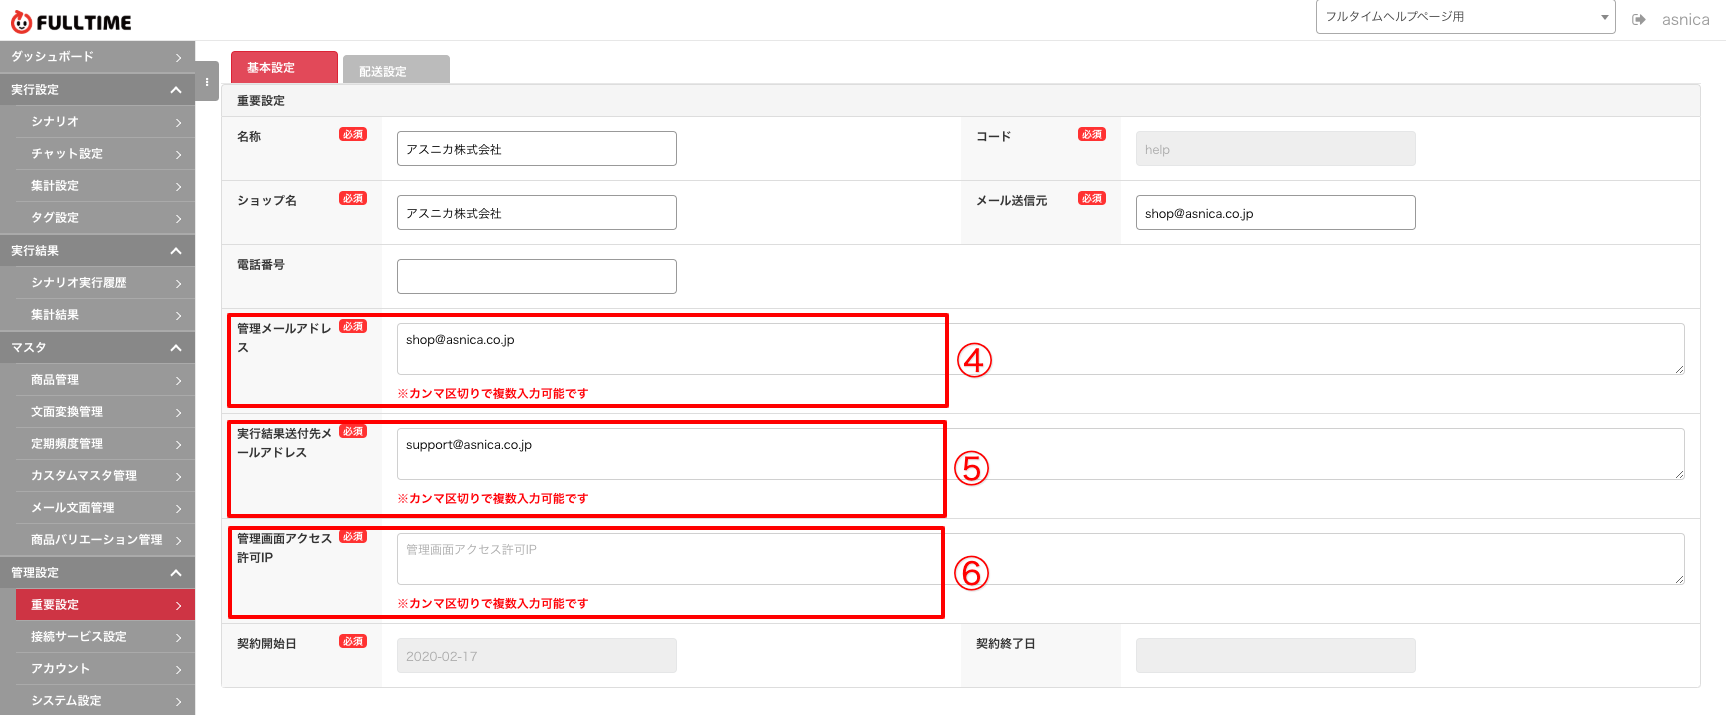Open ダッシュボード in the sidebar

click(x=97, y=57)
